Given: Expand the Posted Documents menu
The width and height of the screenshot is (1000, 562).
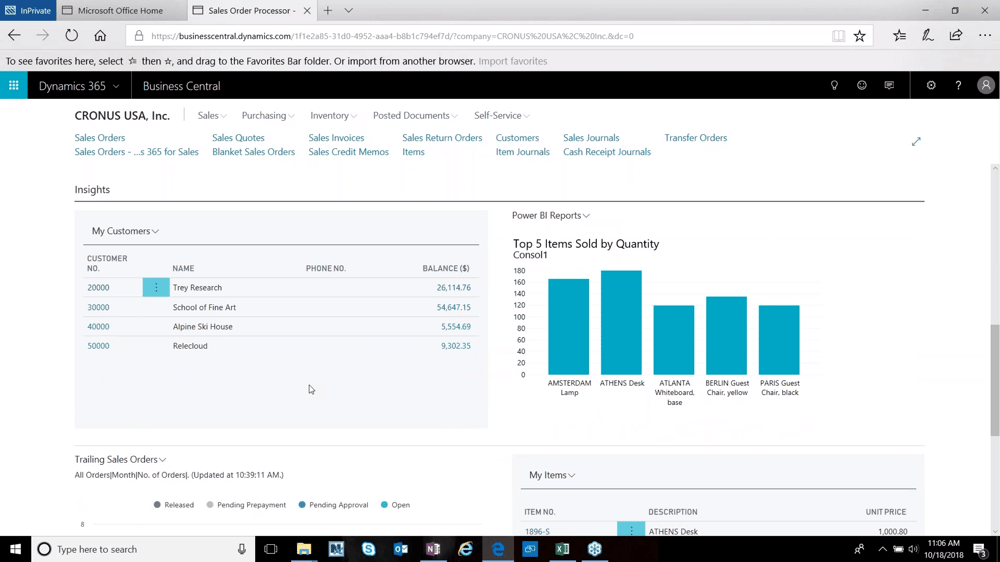Looking at the screenshot, I should pyautogui.click(x=415, y=115).
